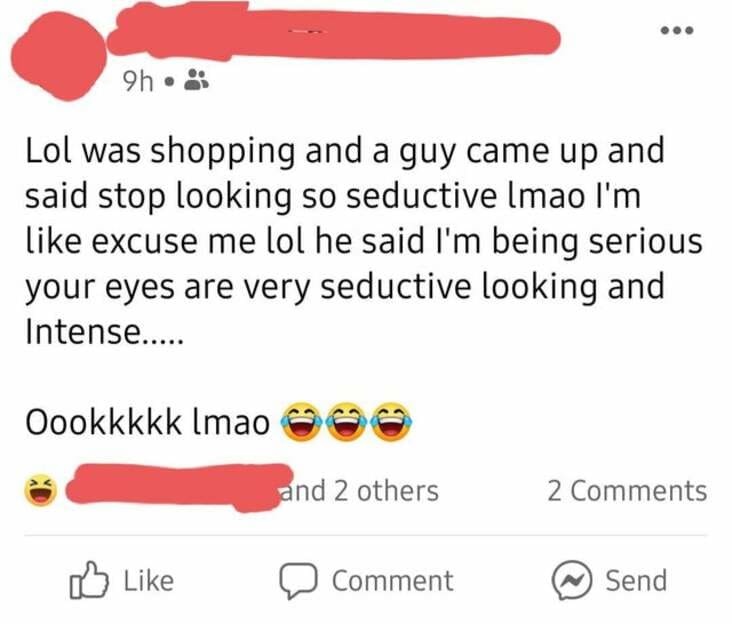
Task: View reactions via 'and 2 others'
Action: pyautogui.click(x=359, y=491)
